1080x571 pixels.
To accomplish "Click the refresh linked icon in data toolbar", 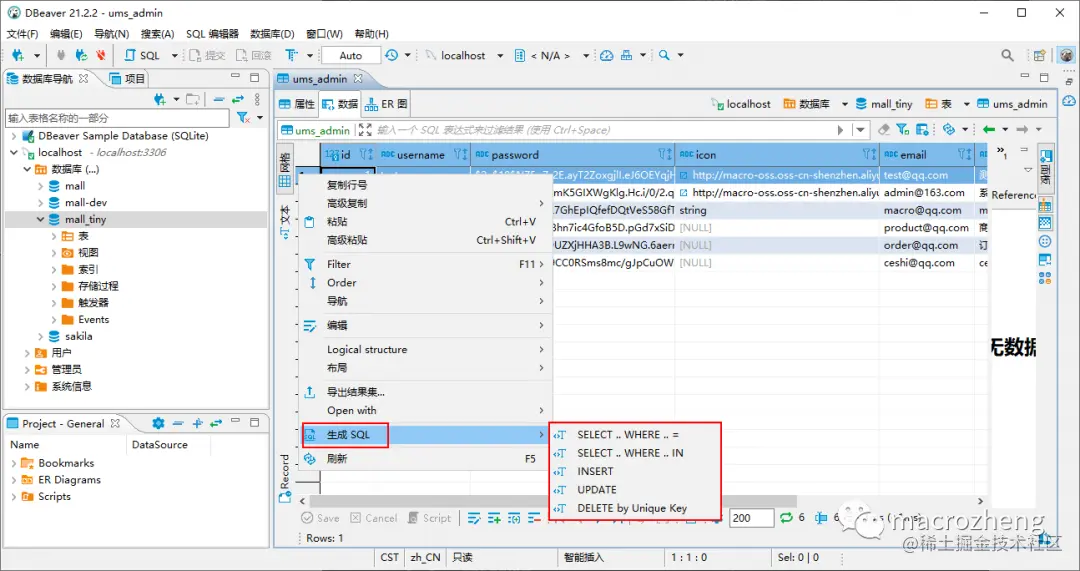I will tap(948, 129).
